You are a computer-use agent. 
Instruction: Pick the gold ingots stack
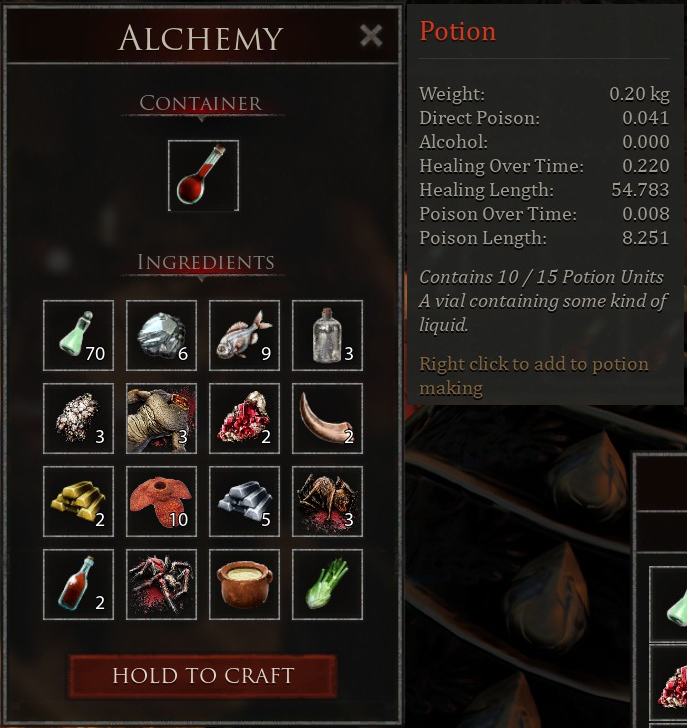[78, 501]
